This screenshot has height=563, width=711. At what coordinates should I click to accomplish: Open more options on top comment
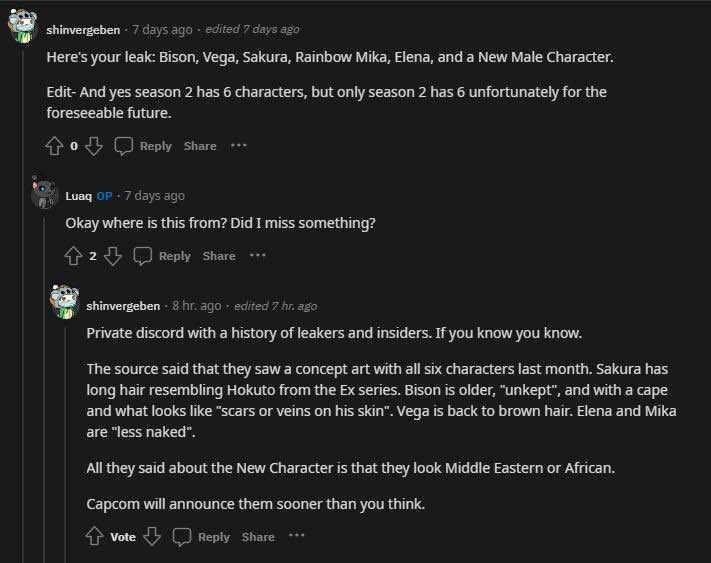238,146
